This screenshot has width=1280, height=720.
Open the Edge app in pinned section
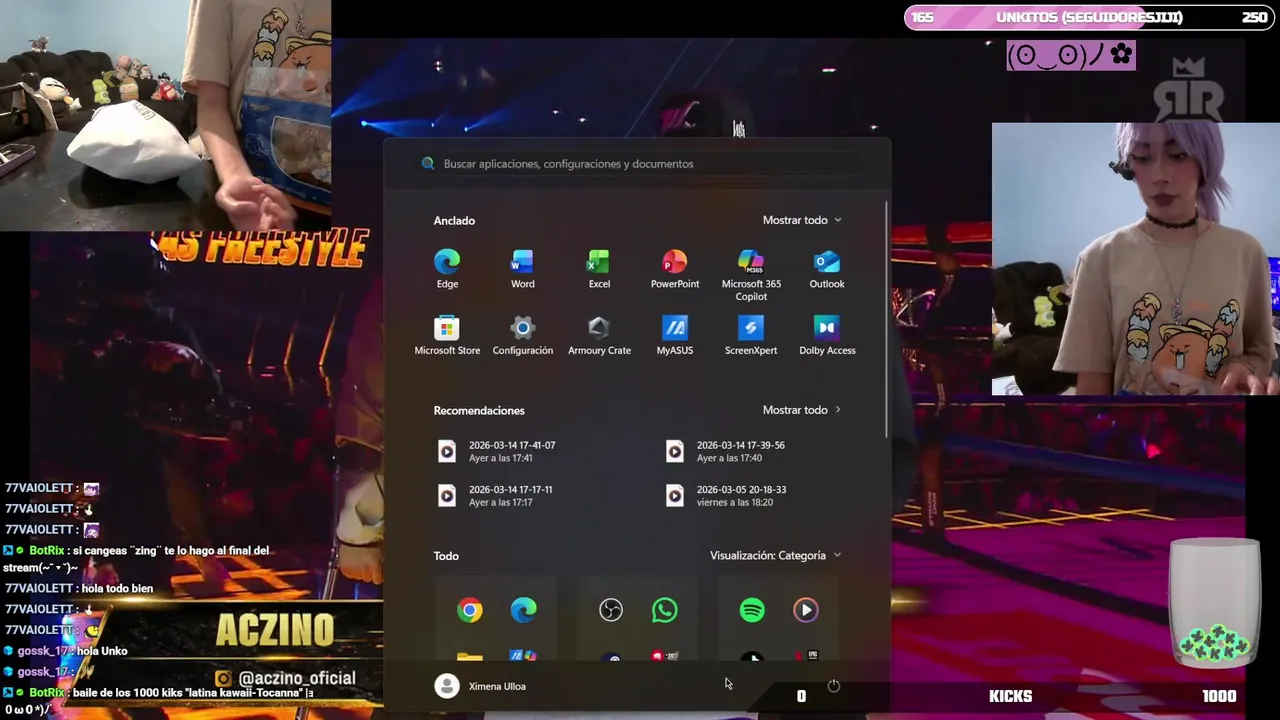pos(447,270)
